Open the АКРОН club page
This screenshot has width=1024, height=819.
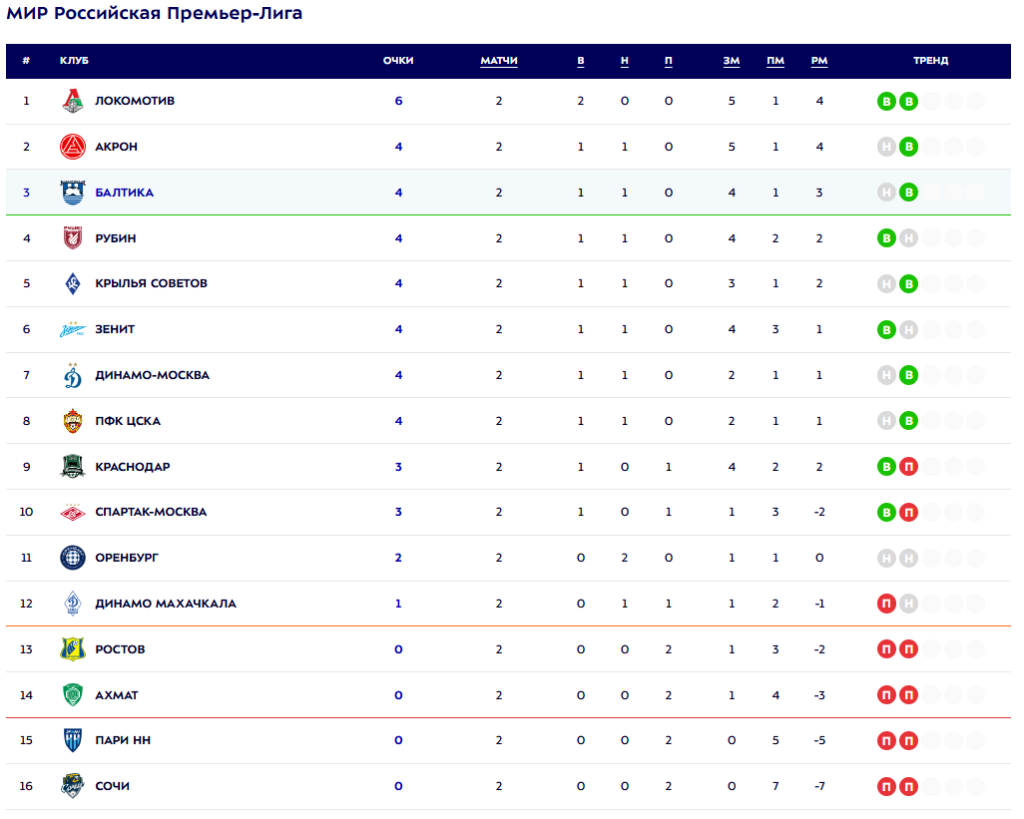pyautogui.click(x=116, y=147)
